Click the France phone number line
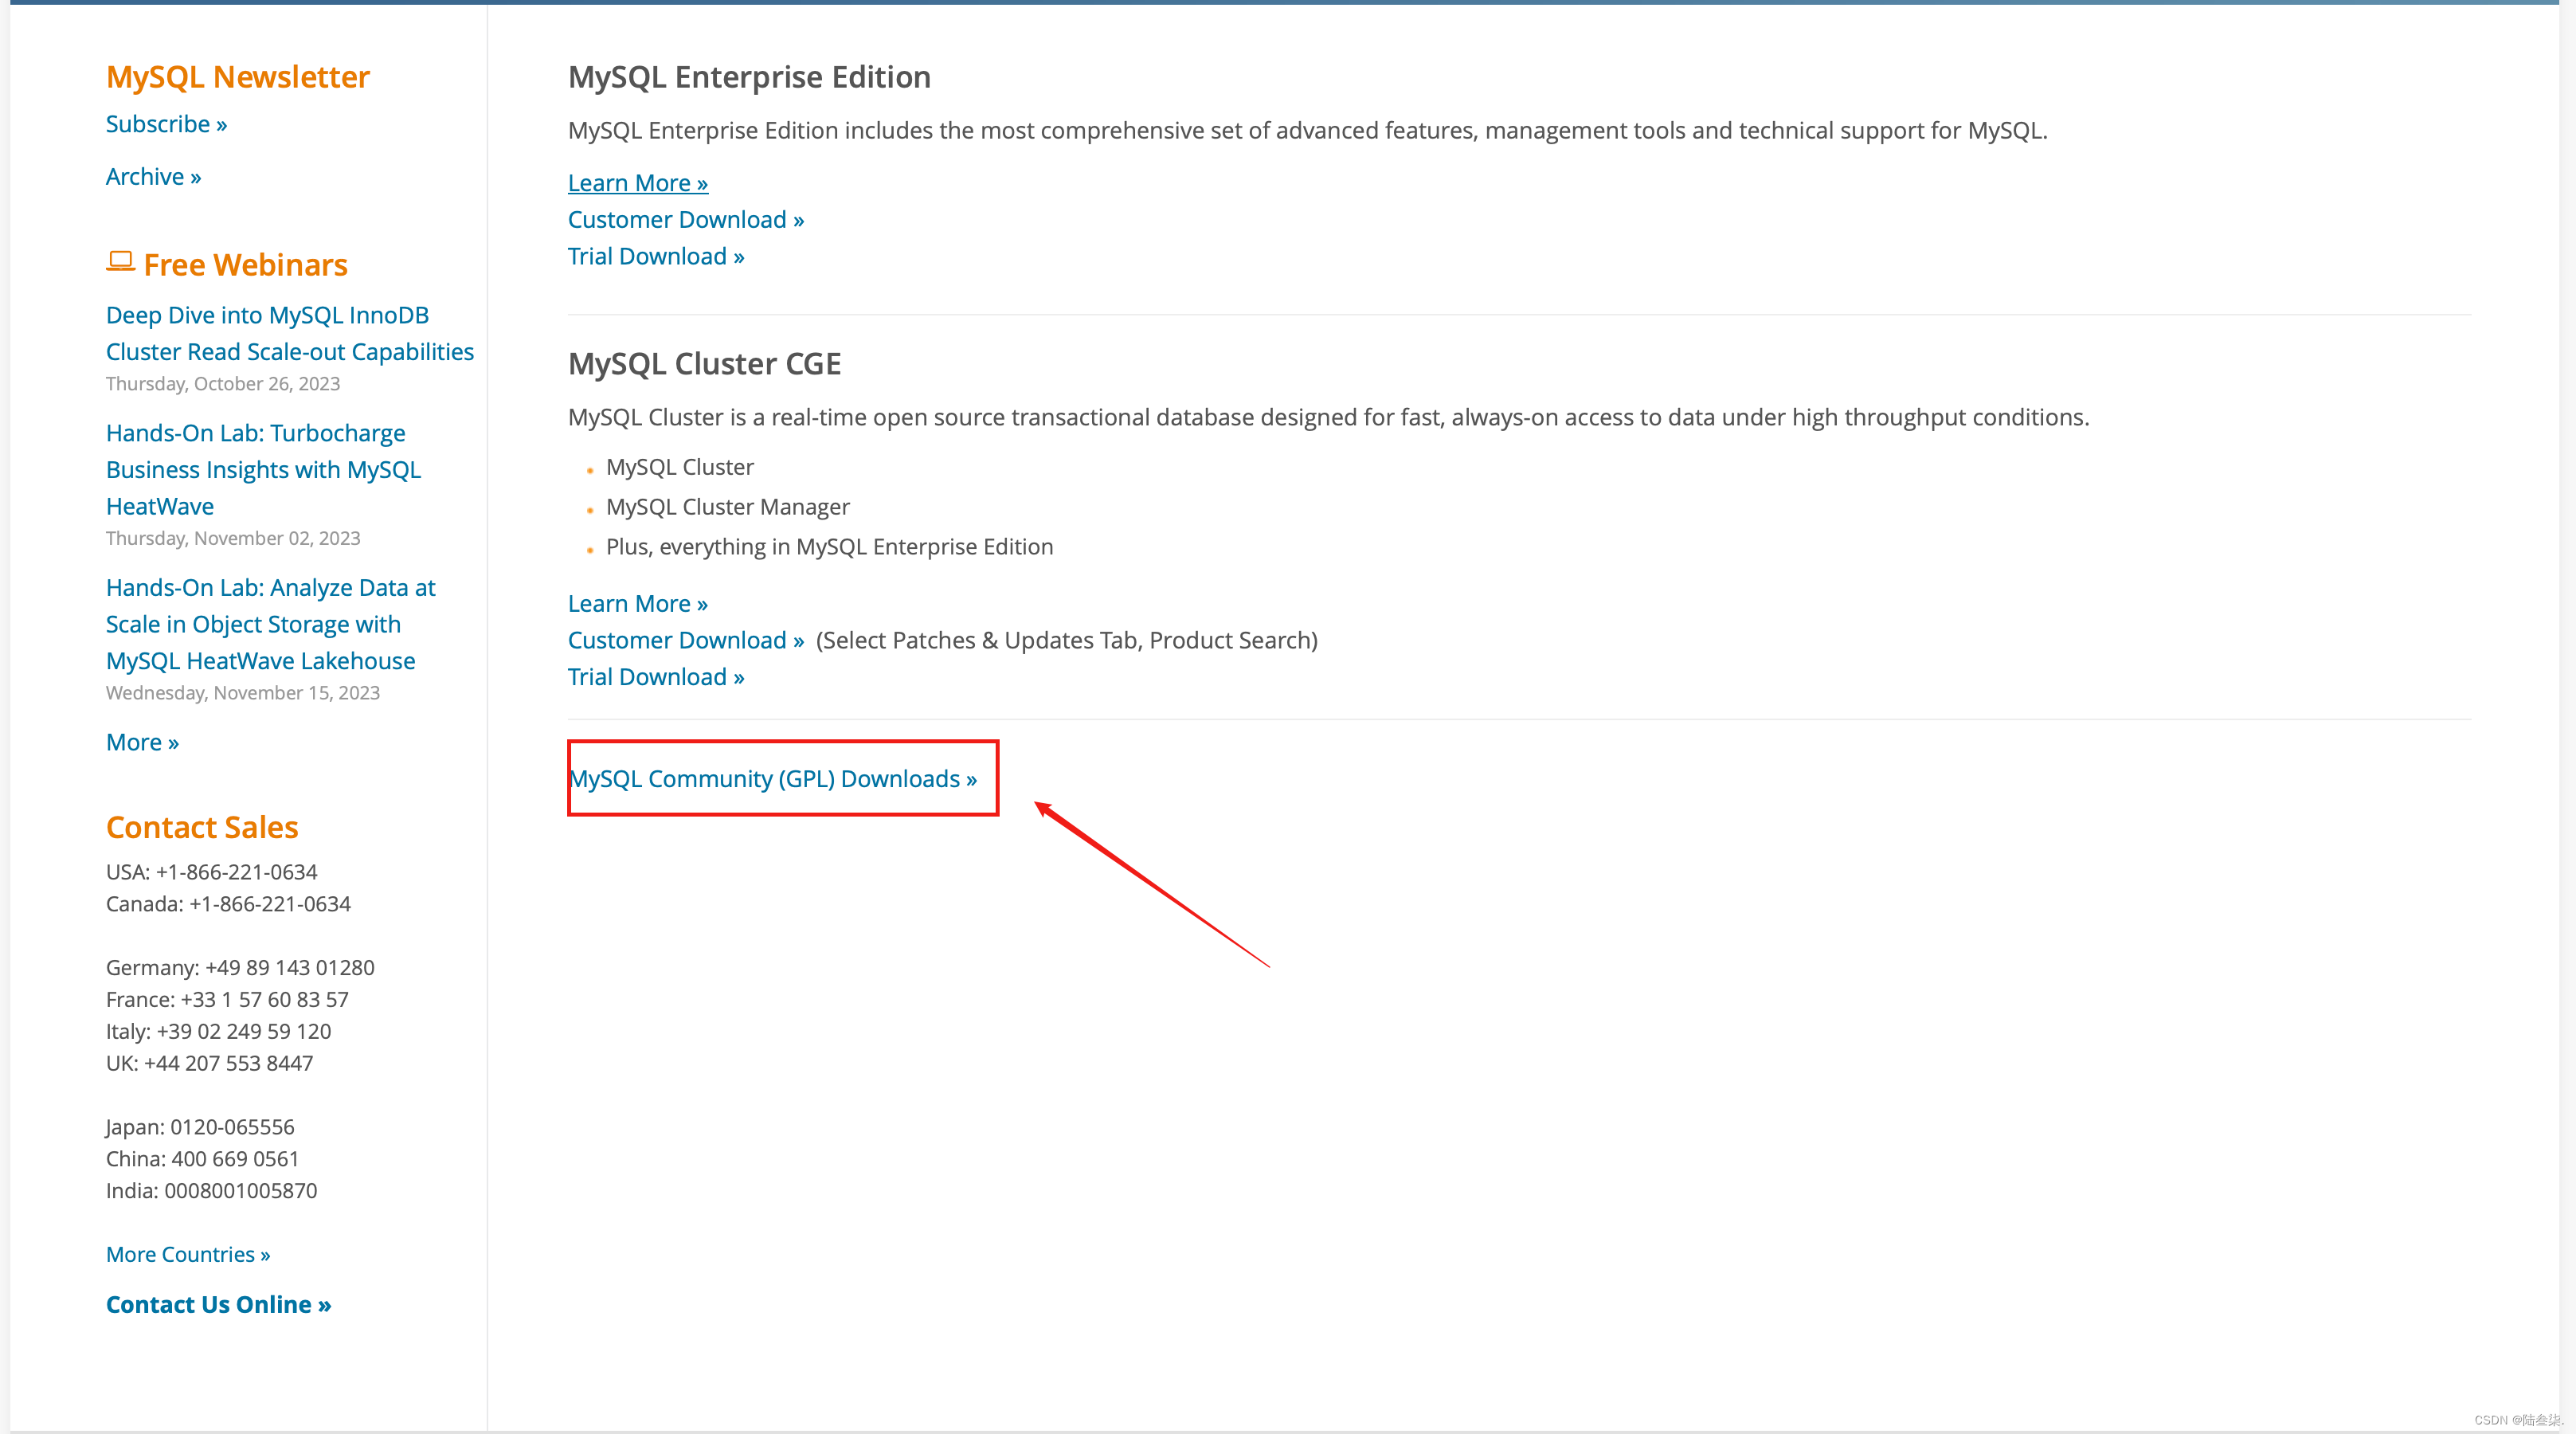2576x1434 pixels. (x=227, y=1000)
